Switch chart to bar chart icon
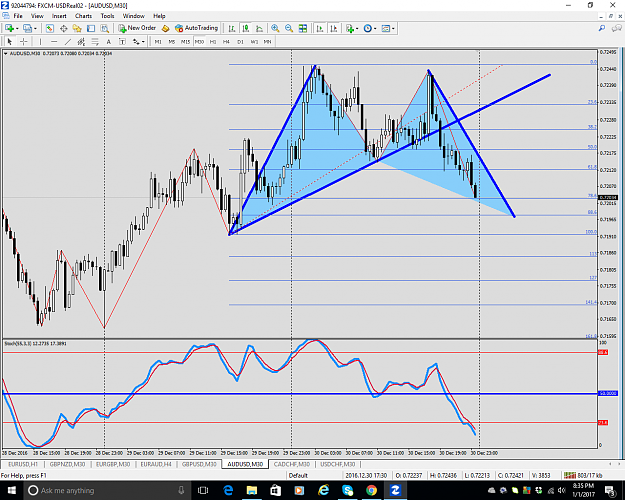The image size is (625, 500). pyautogui.click(x=232, y=28)
